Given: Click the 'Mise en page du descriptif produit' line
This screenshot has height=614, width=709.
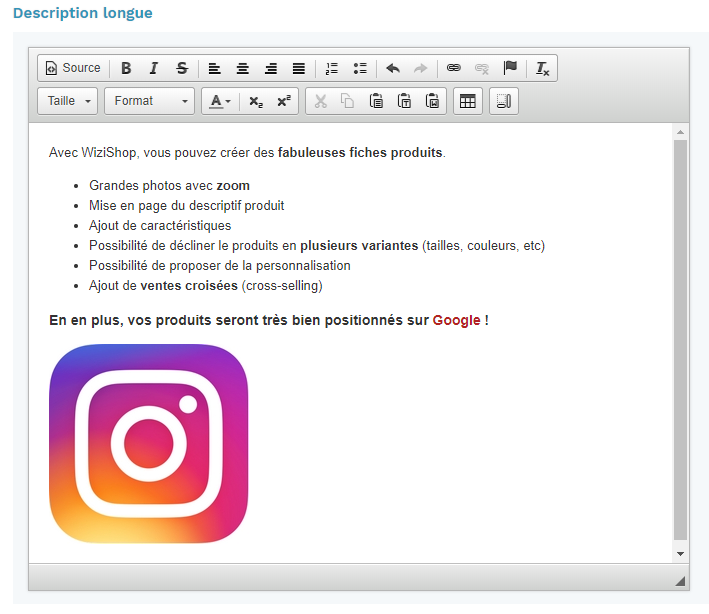Looking at the screenshot, I should click(x=186, y=205).
